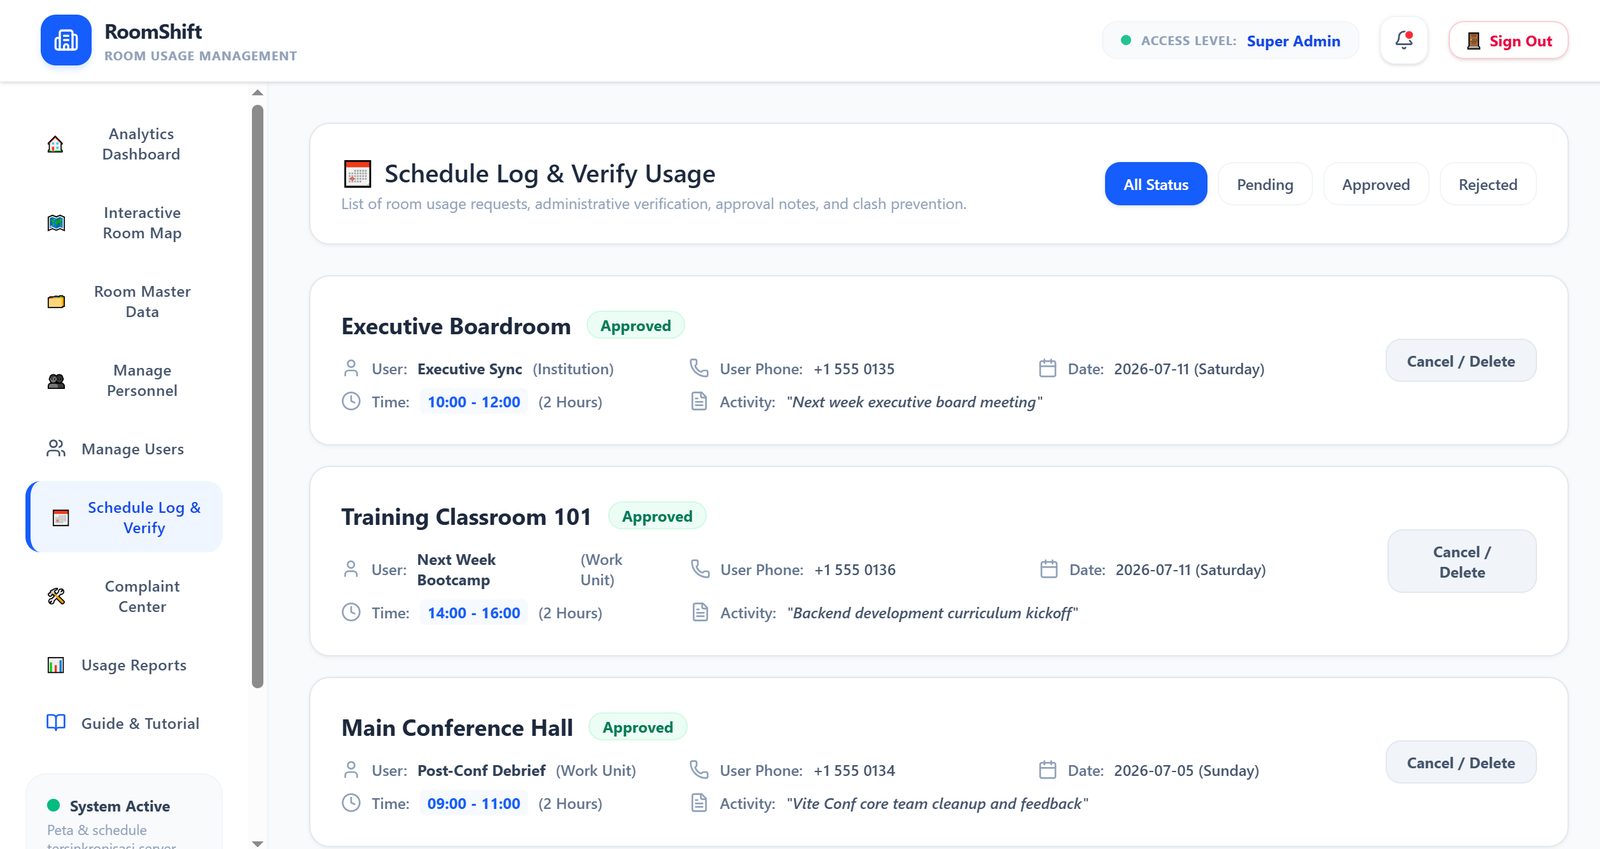The image size is (1600, 849).
Task: Click the door icon on Sign Out
Action: 1473,41
